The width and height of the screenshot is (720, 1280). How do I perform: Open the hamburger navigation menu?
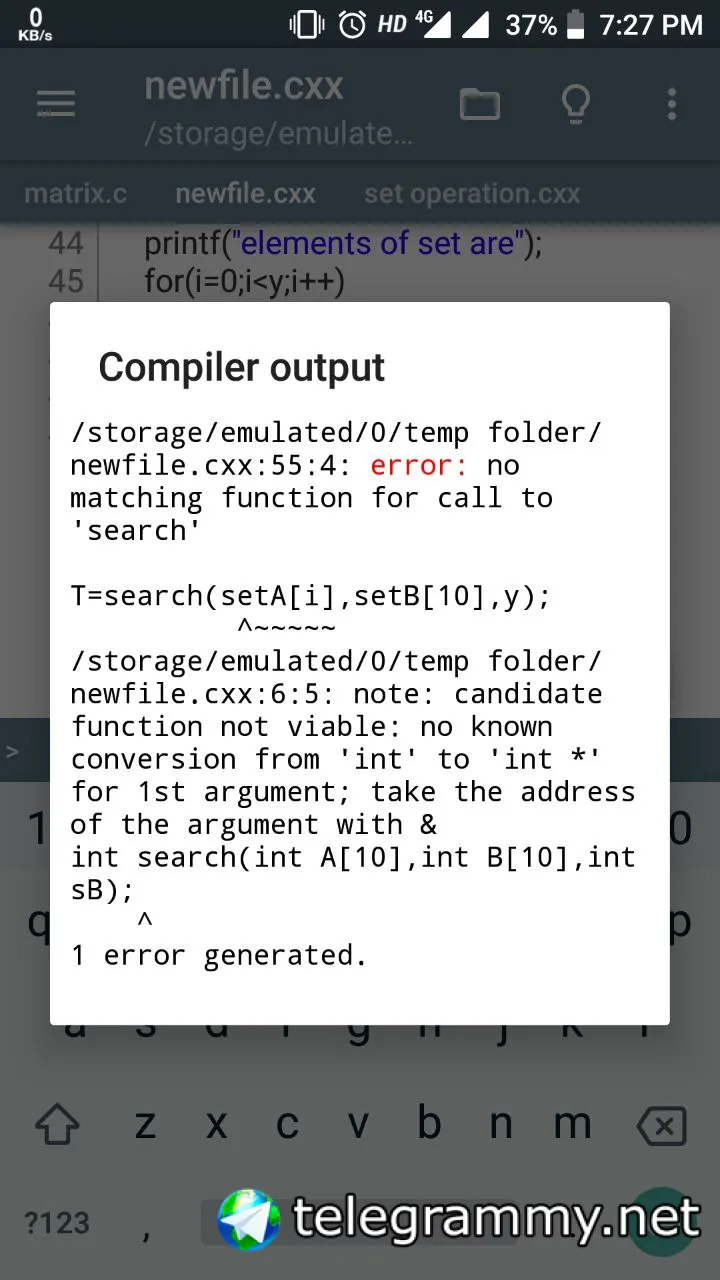pos(56,104)
